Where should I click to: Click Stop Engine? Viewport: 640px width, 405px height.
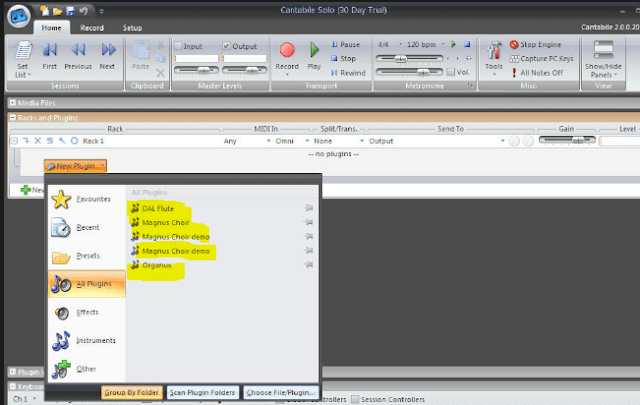pos(536,45)
